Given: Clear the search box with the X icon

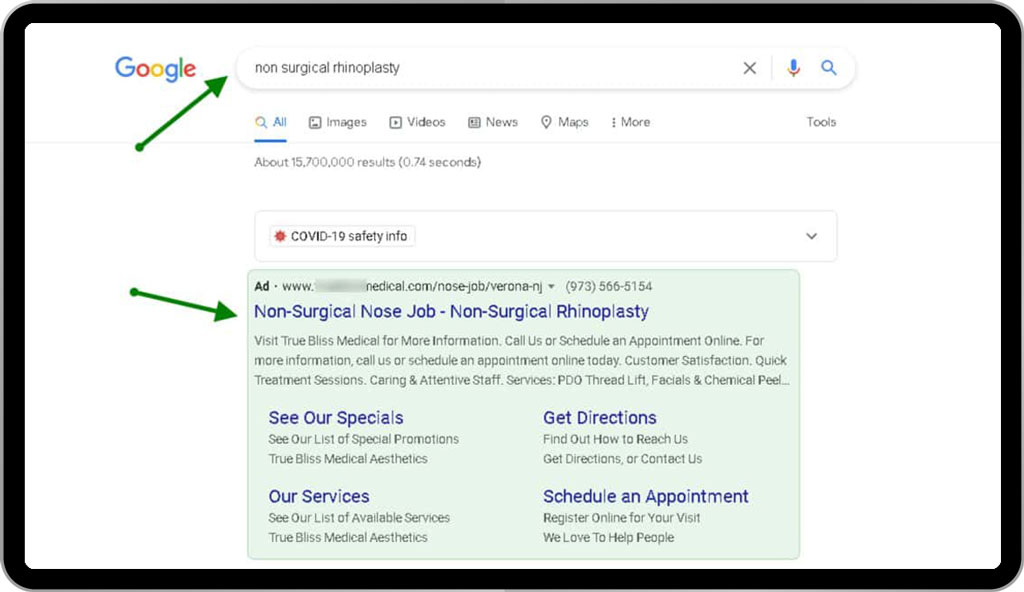Looking at the screenshot, I should coord(750,68).
